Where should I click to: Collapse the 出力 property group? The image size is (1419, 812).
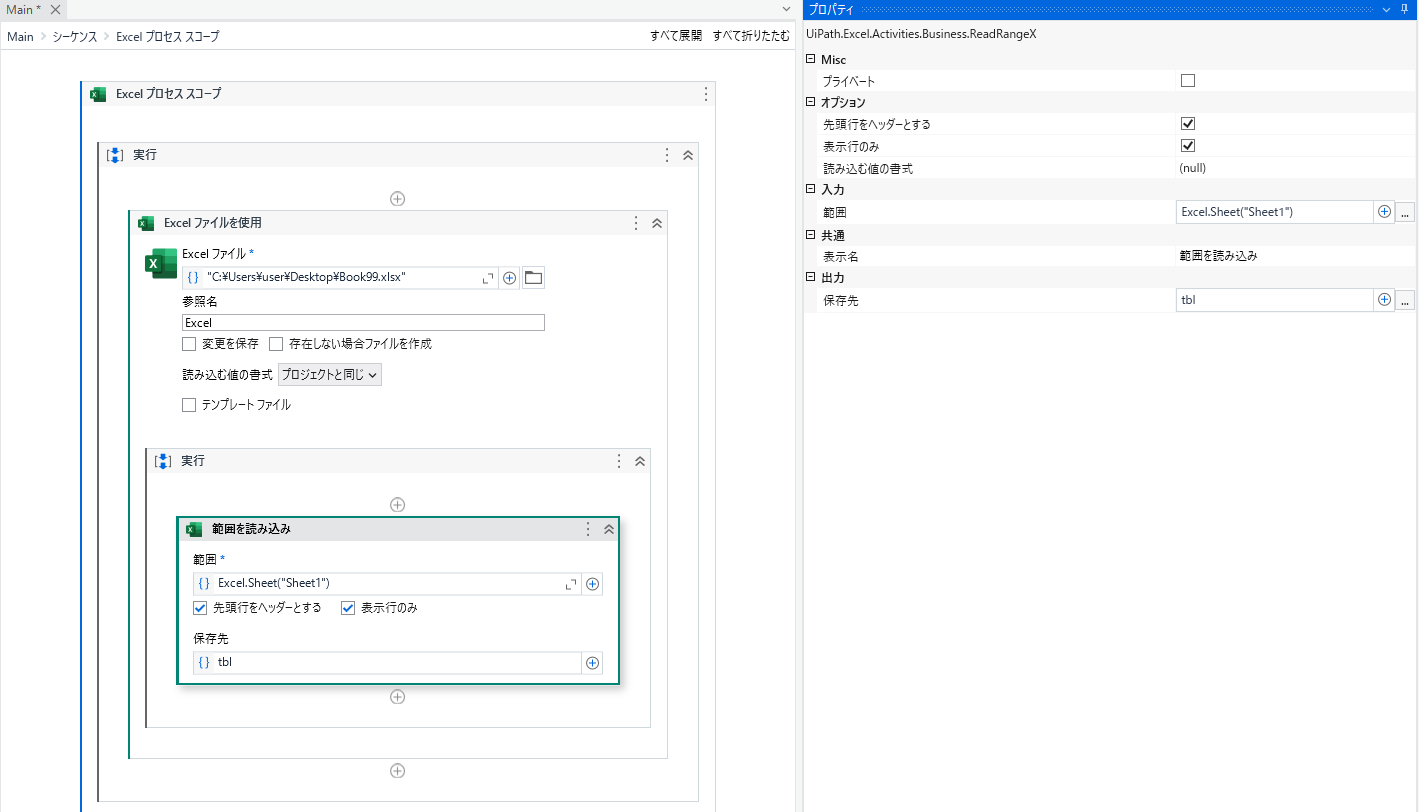pos(810,277)
